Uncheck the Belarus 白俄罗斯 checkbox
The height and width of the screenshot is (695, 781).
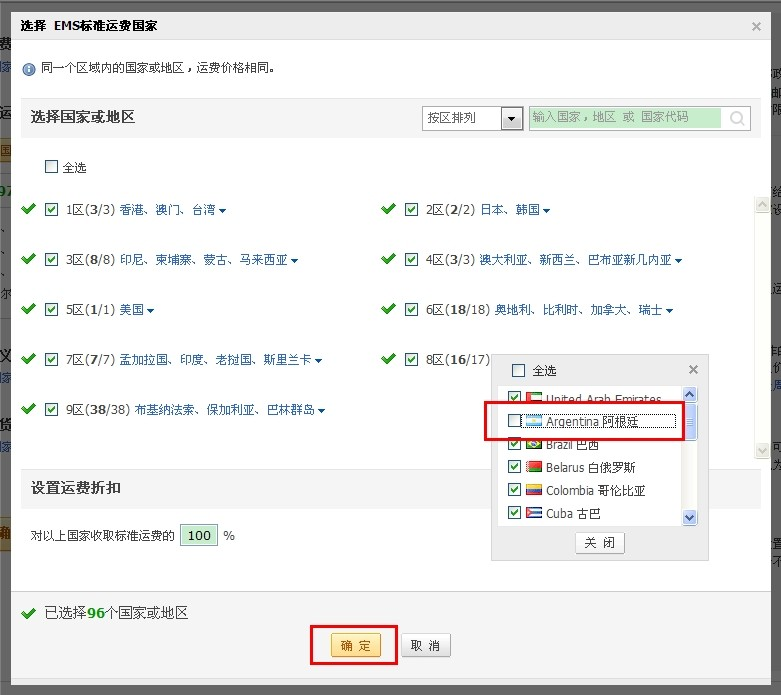click(515, 466)
